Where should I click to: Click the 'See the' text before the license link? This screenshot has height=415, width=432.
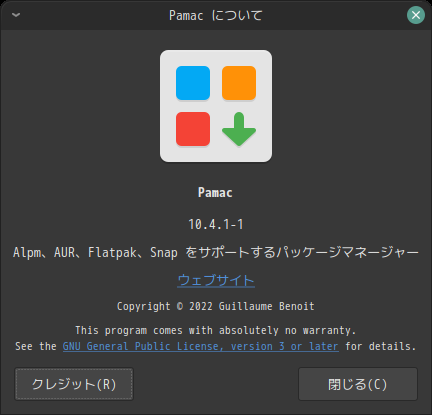point(36,346)
